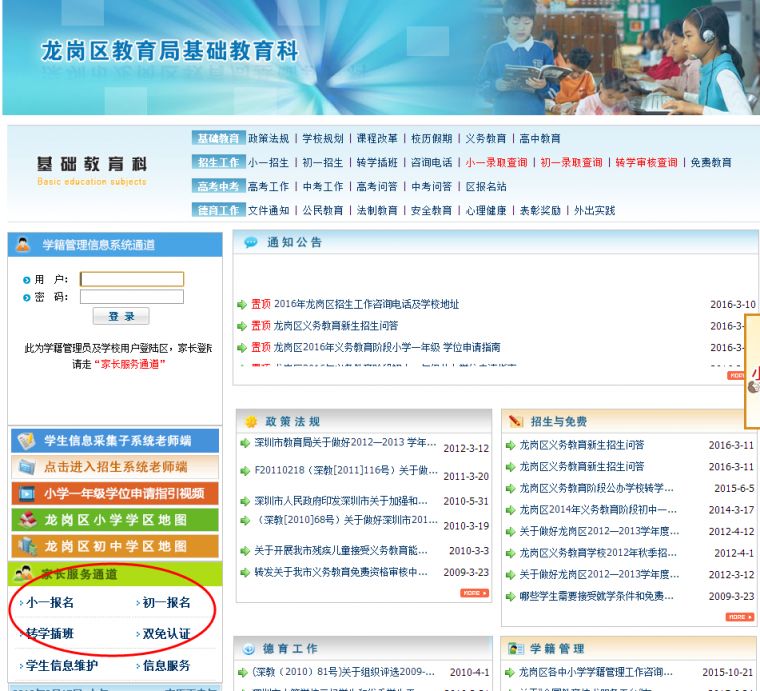Click date 2016-3-10 in 通知公告
This screenshot has height=691, width=760.
tap(732, 305)
